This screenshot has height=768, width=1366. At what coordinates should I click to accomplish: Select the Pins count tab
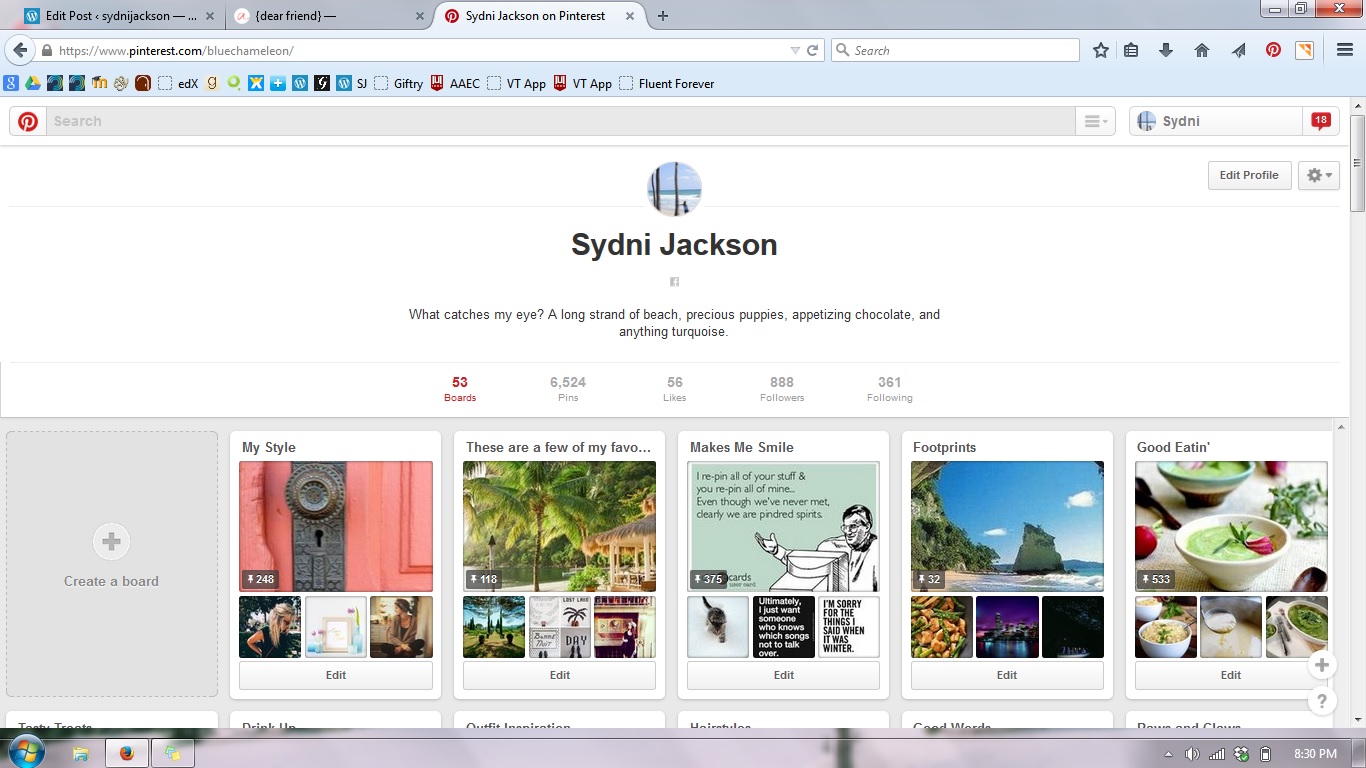pyautogui.click(x=567, y=389)
